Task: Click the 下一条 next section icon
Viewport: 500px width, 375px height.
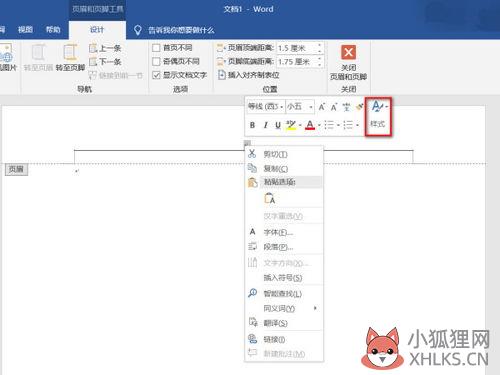Action: 93,61
